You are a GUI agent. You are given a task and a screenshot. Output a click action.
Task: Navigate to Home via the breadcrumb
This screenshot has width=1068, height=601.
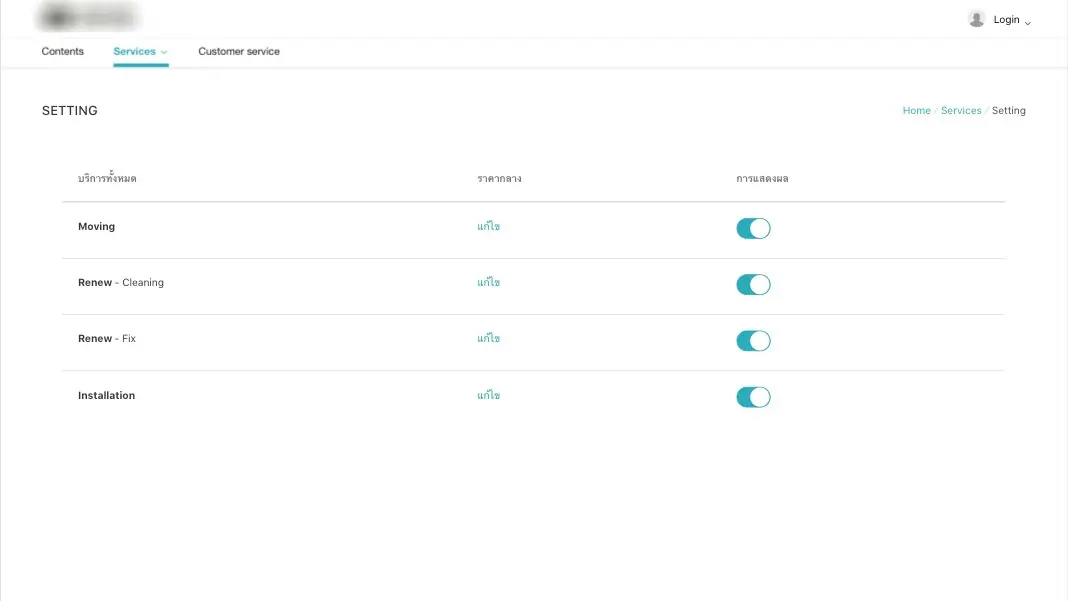point(916,110)
